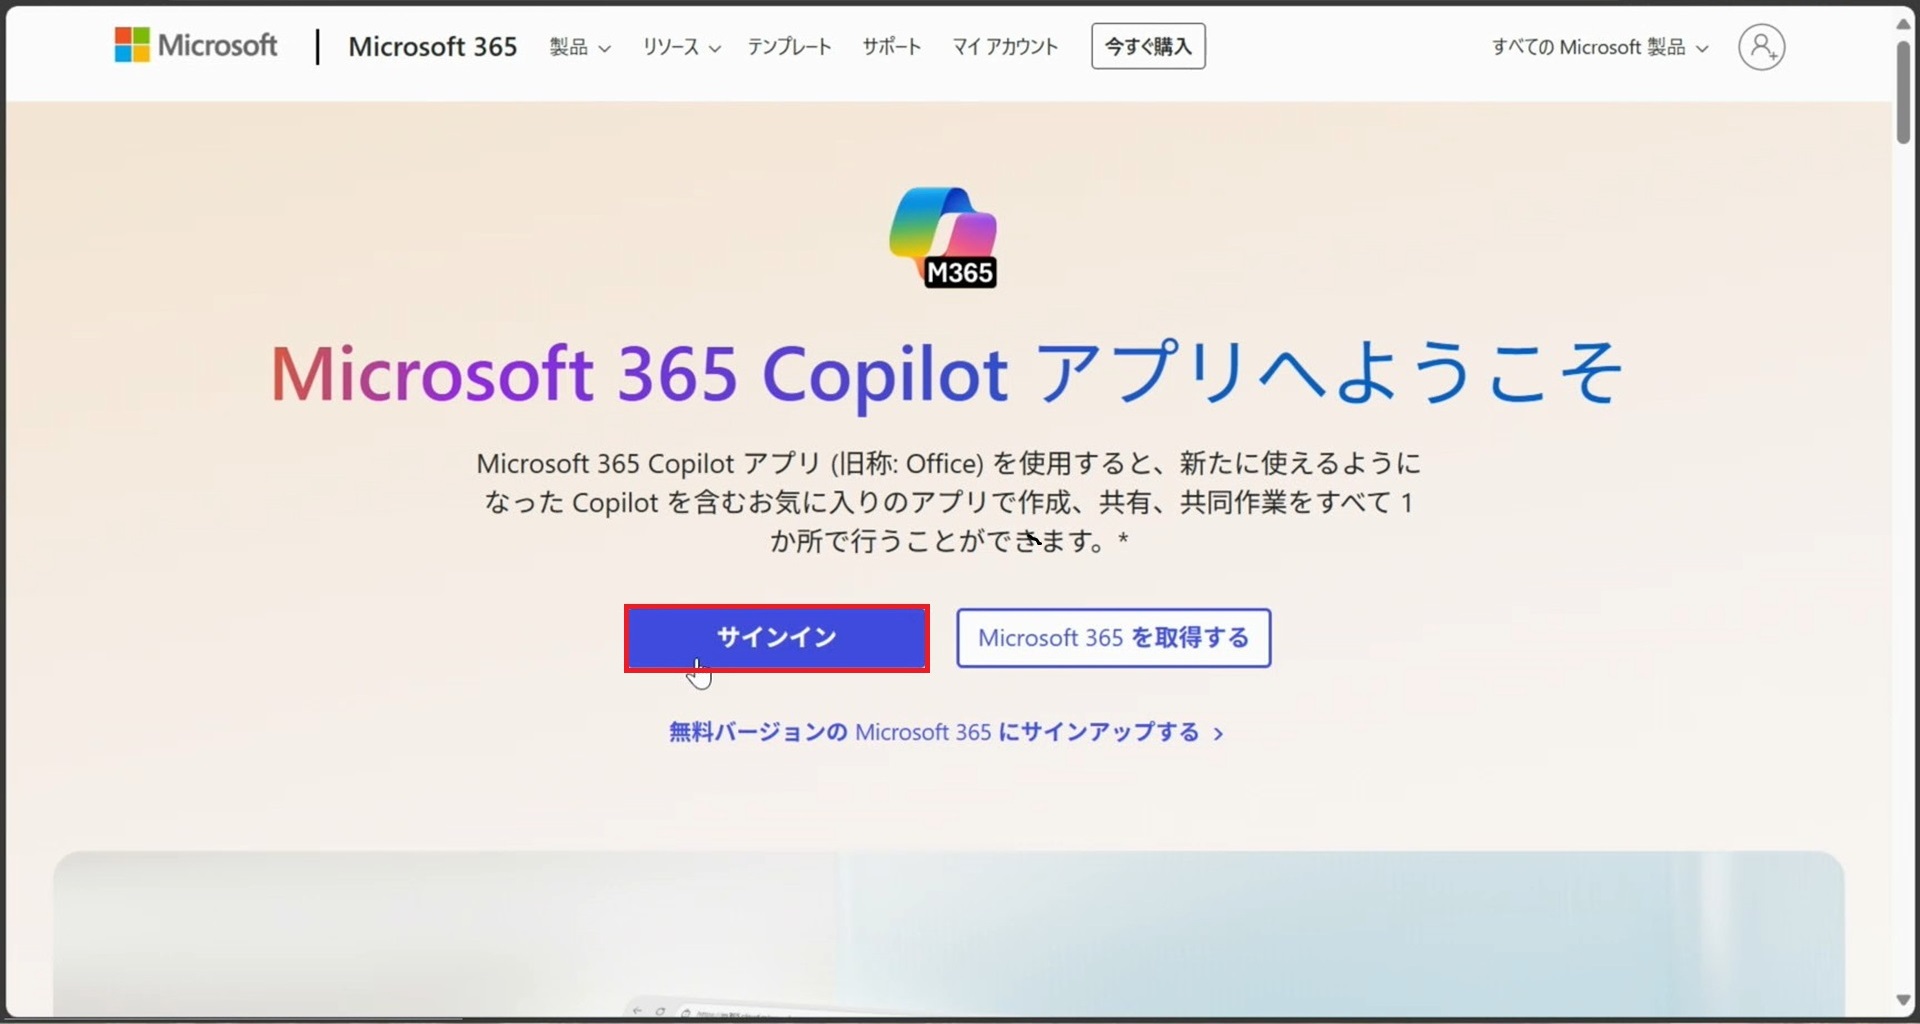Click the サインイン button
1920x1024 pixels.
(x=777, y=638)
